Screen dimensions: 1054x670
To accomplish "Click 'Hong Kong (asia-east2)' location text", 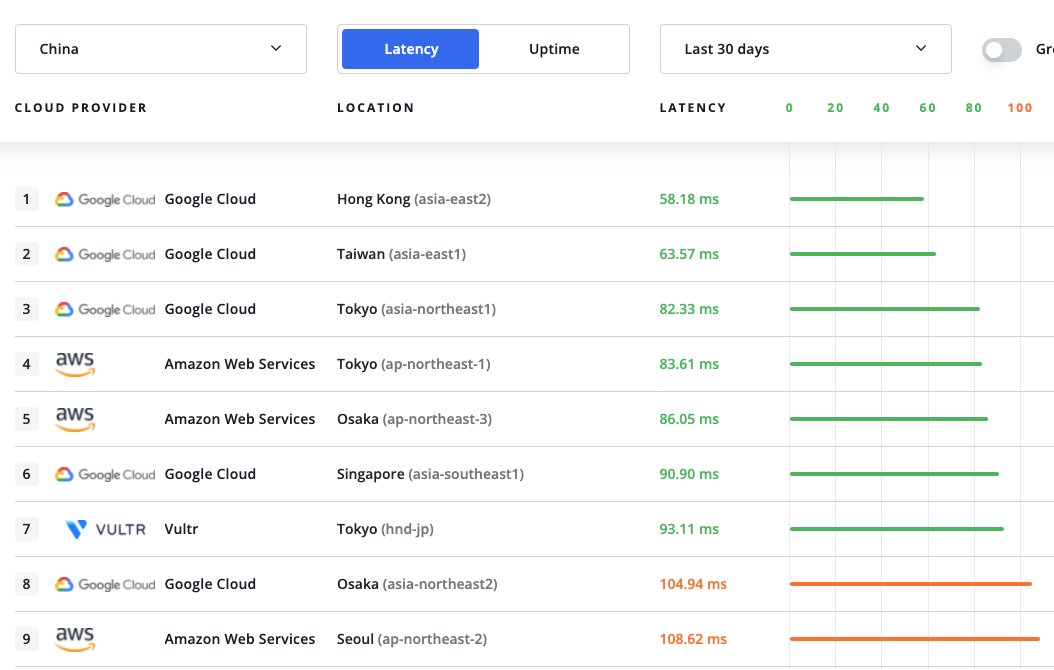I will tap(414, 200).
